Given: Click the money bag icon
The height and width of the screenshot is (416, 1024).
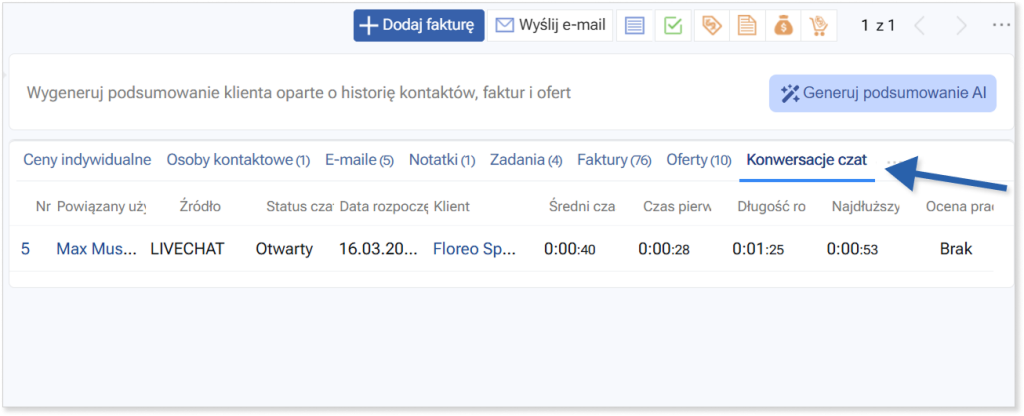Looking at the screenshot, I should [784, 26].
